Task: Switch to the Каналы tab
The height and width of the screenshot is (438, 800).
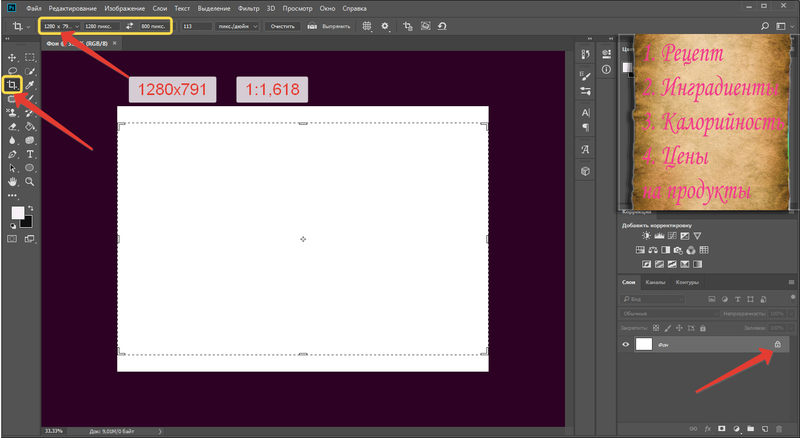Action: click(x=654, y=282)
